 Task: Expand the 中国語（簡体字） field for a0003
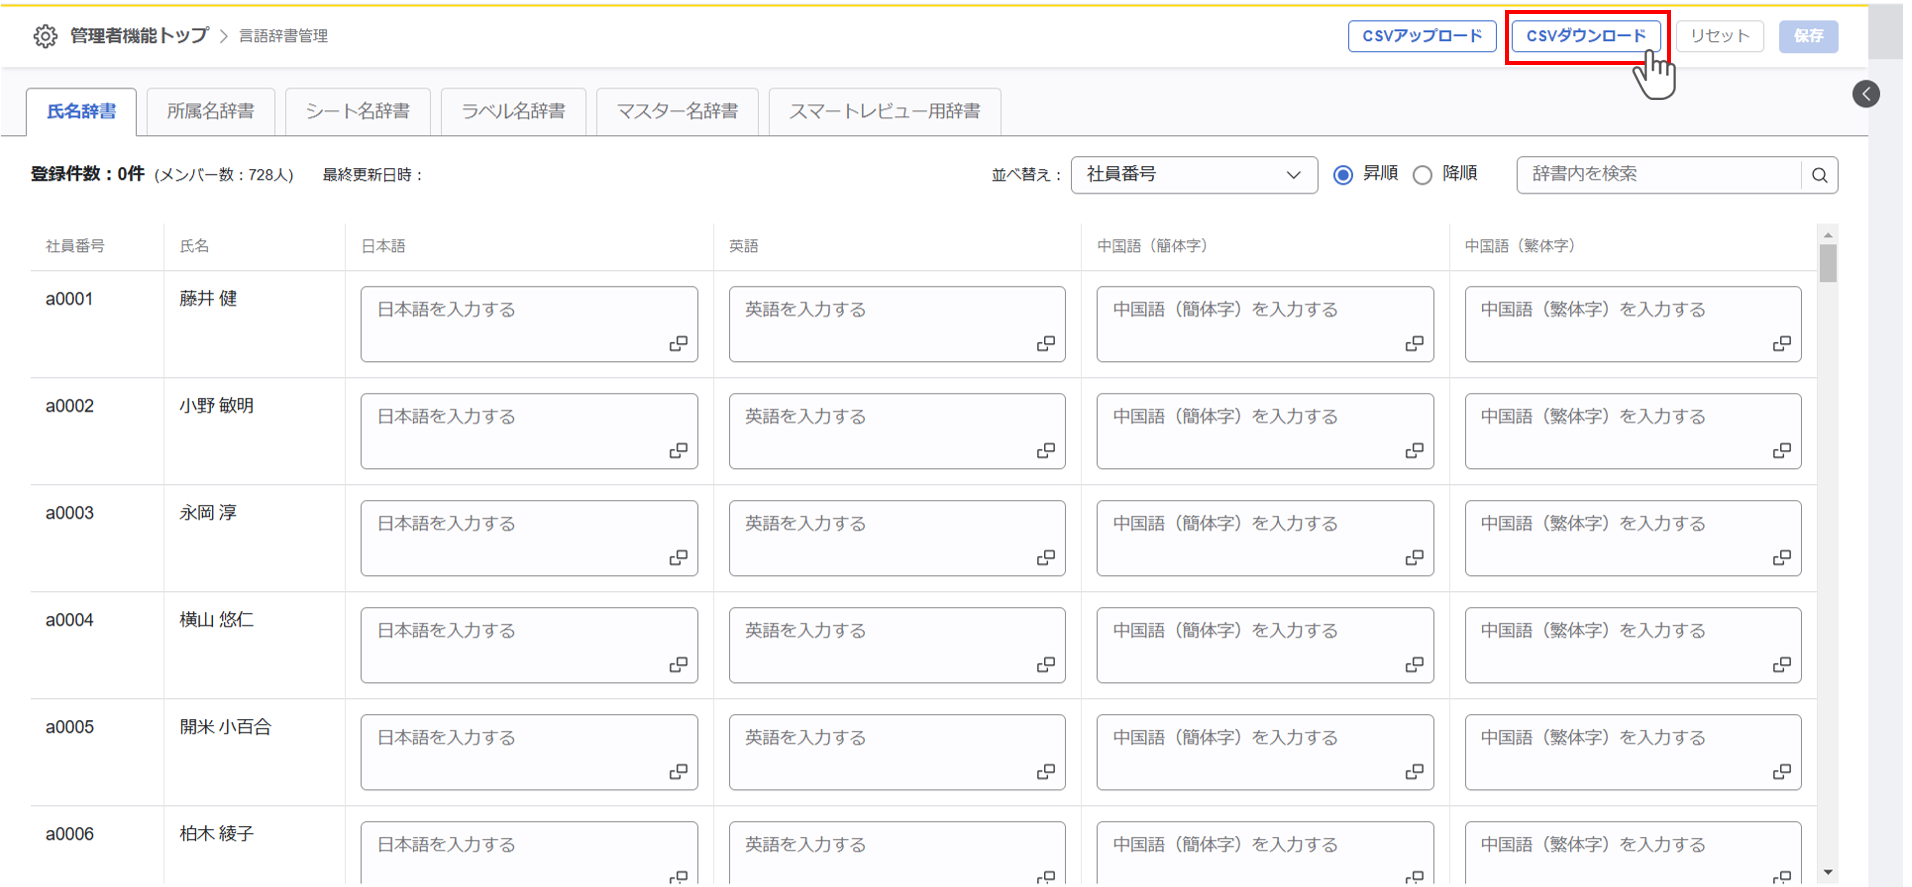(x=1414, y=557)
